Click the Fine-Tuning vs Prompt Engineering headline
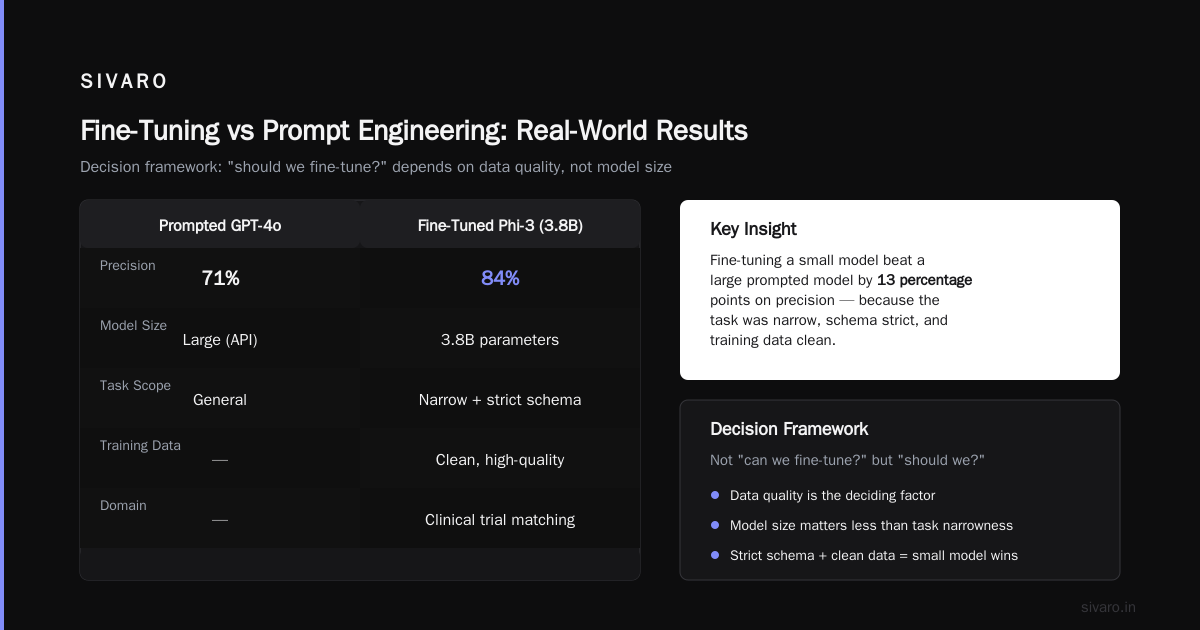1200x630 pixels. point(414,131)
